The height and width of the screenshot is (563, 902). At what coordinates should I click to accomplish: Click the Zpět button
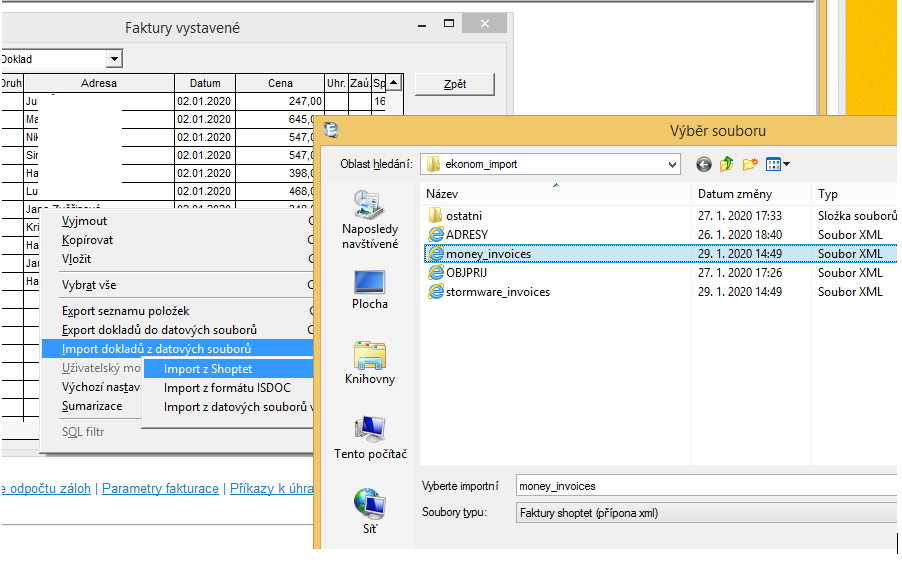click(x=454, y=84)
